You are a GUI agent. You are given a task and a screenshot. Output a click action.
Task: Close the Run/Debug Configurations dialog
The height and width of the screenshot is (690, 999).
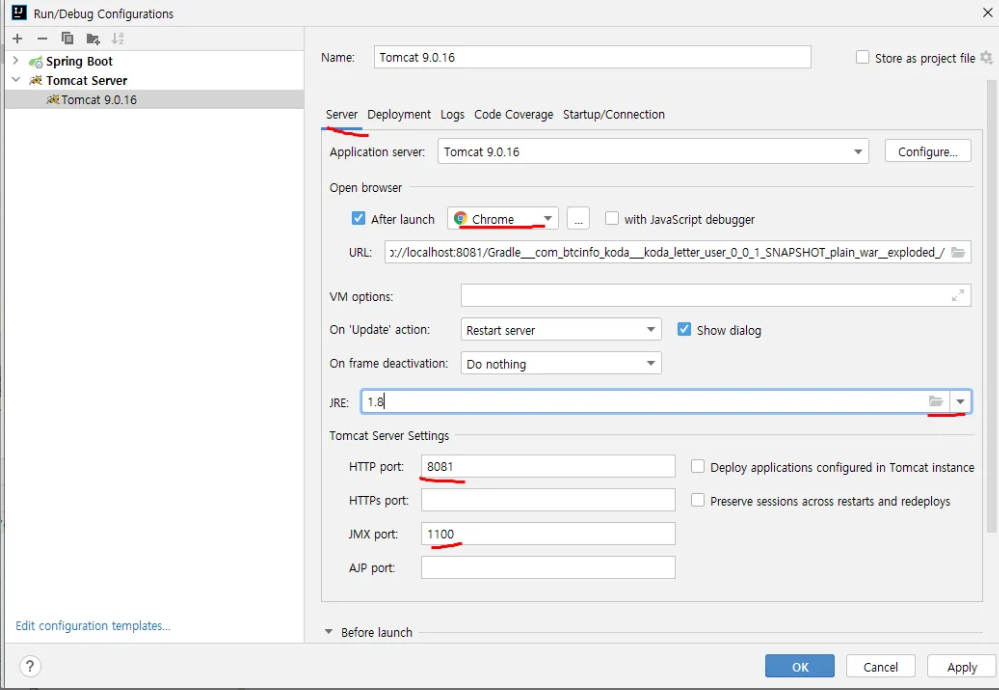(987, 13)
